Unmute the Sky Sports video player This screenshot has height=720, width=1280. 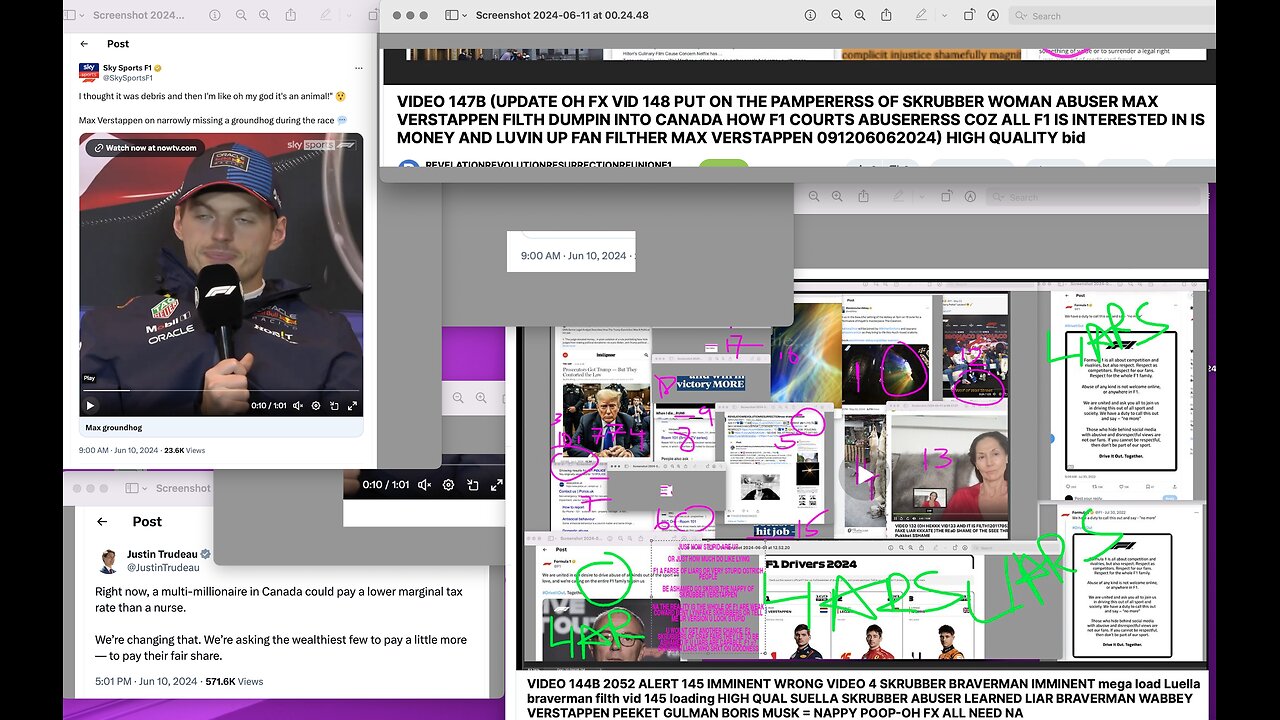[298, 406]
